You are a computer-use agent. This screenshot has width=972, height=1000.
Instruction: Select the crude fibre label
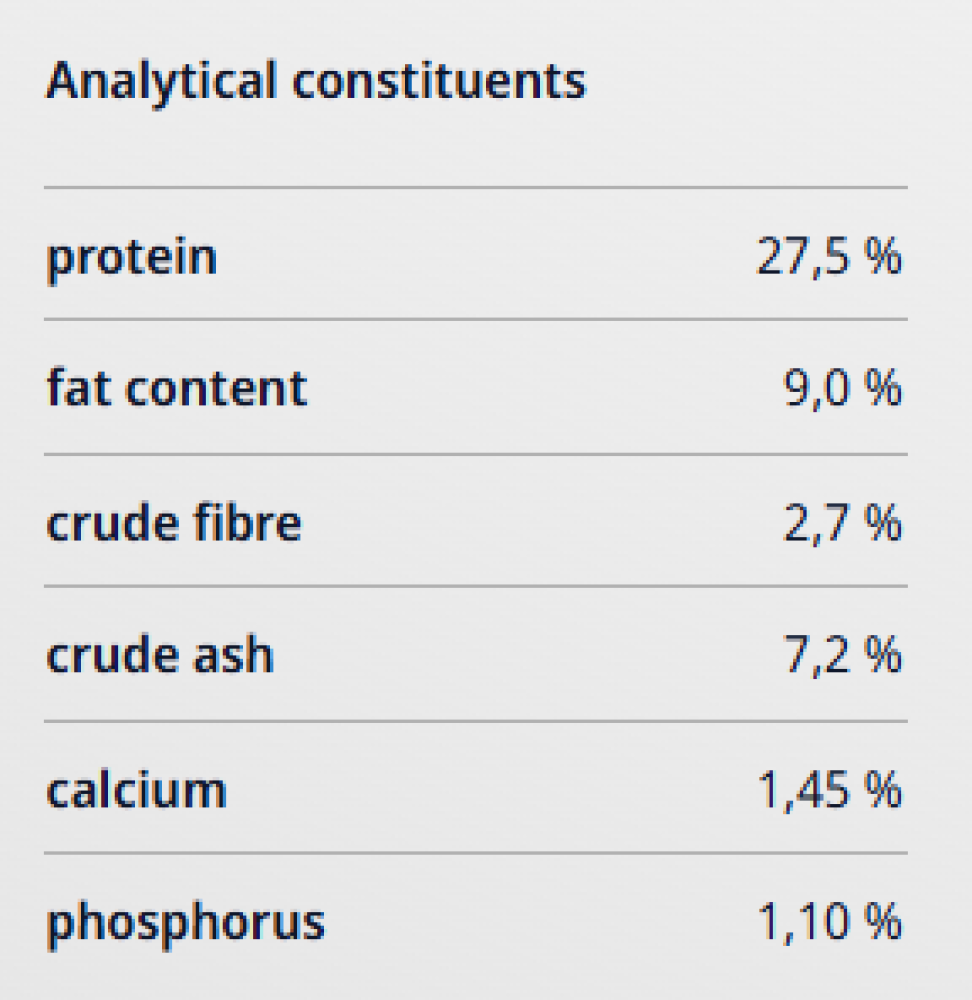click(174, 523)
